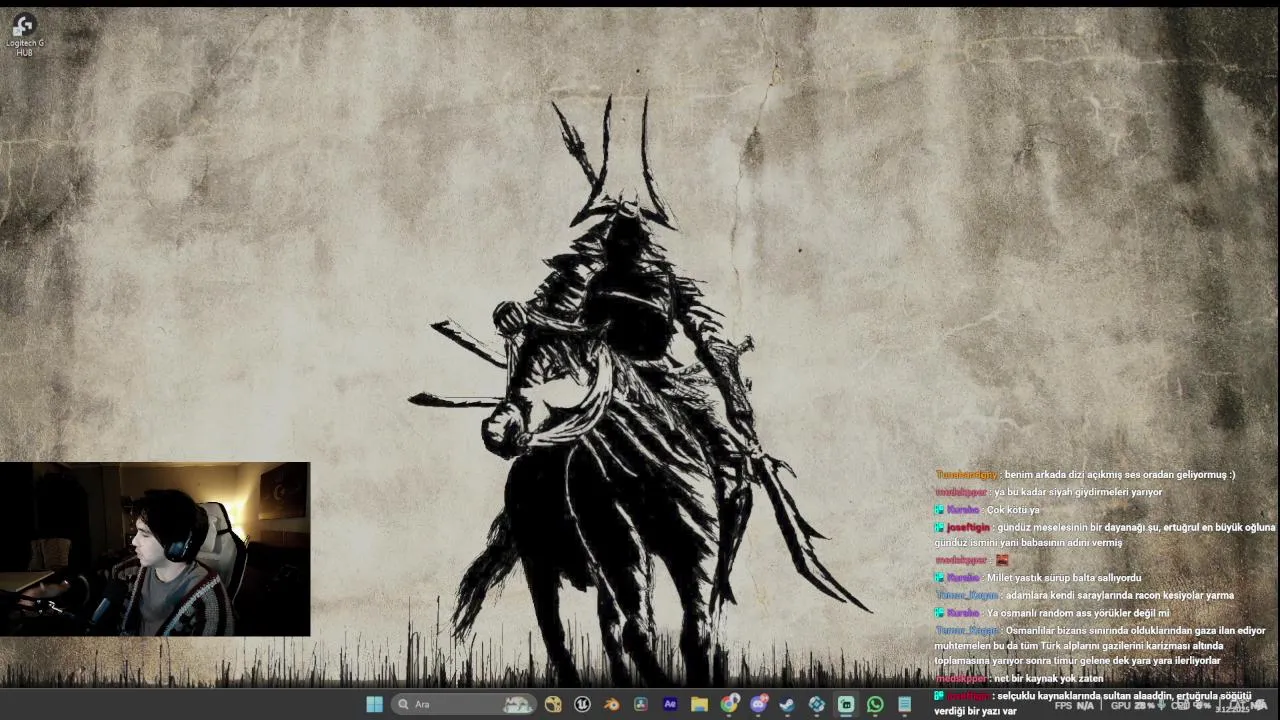1280x720 pixels.
Task: Click the emote image in the chat overlay
Action: [1002, 560]
